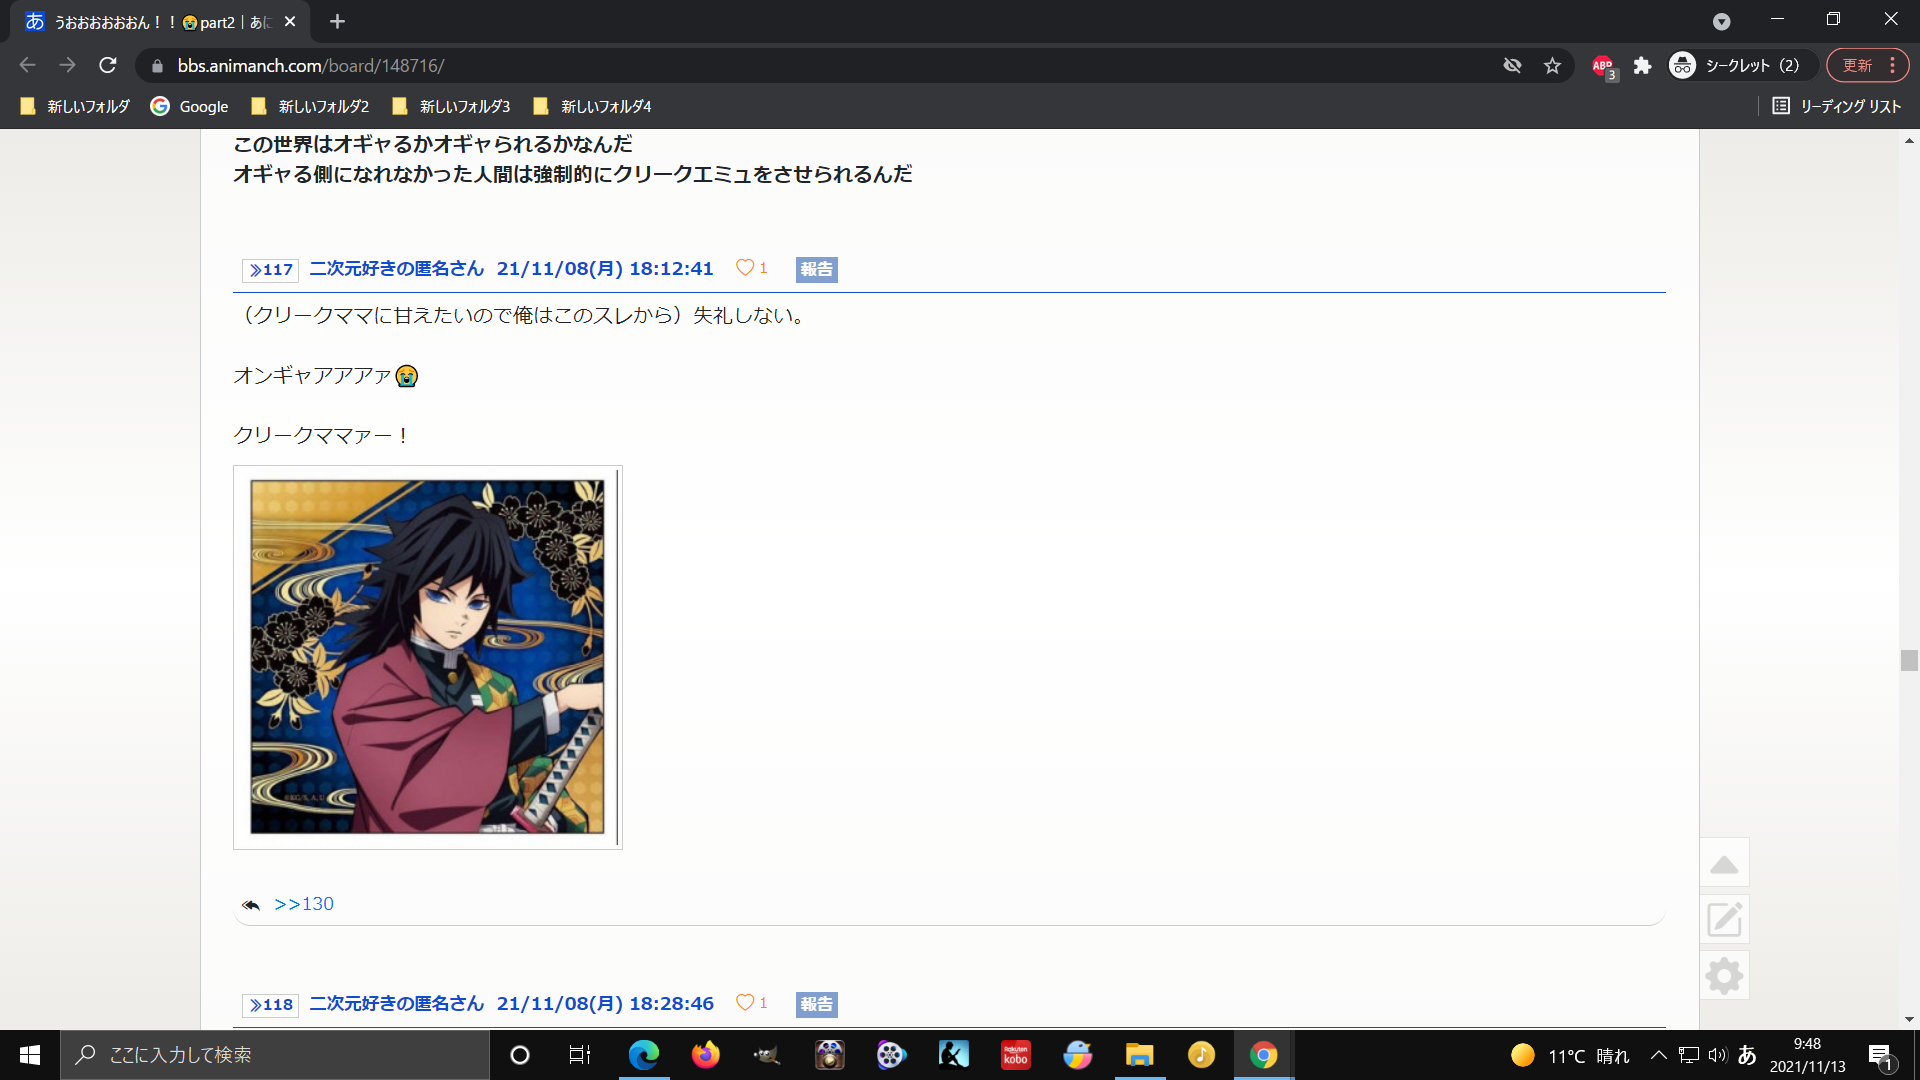Open Cortana circle icon on taskbar
1920x1080 pixels.
pos(519,1055)
